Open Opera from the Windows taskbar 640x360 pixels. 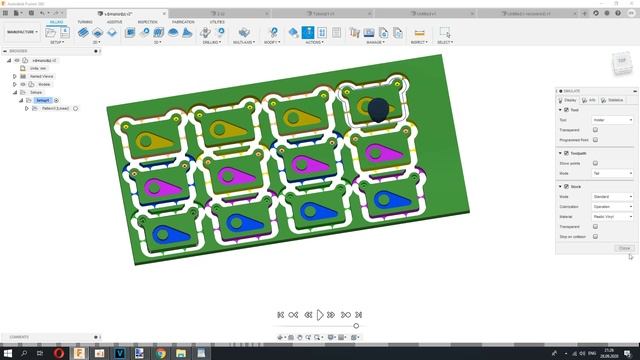59,353
